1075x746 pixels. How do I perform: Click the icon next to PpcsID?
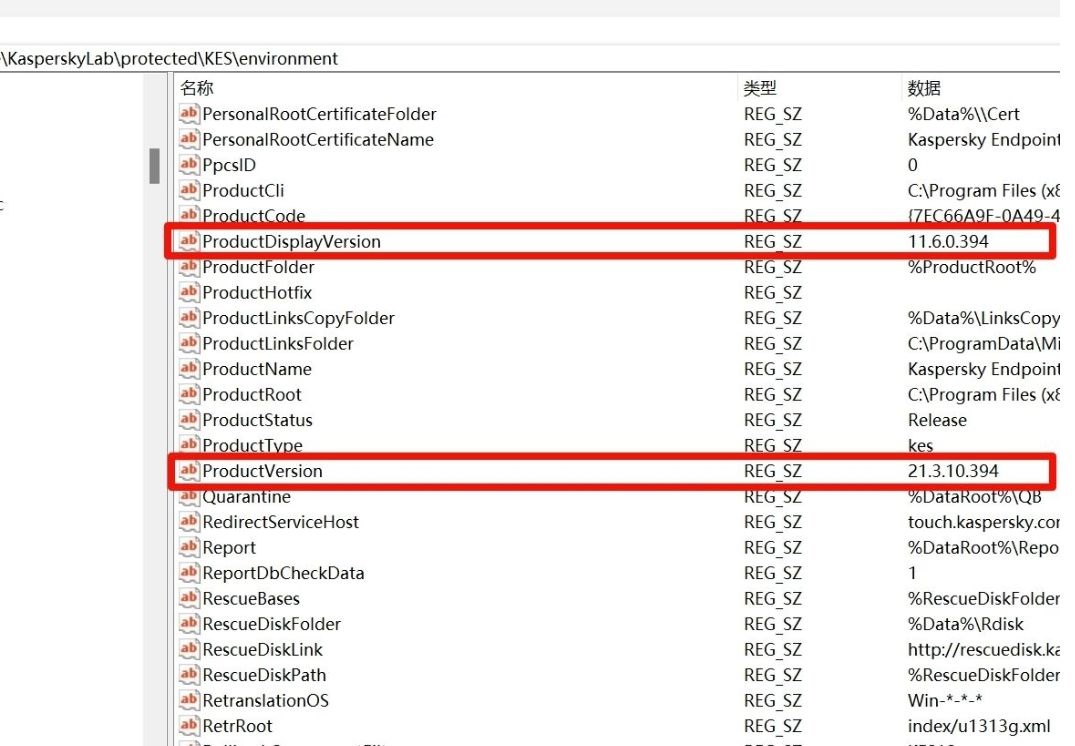pyautogui.click(x=188, y=165)
